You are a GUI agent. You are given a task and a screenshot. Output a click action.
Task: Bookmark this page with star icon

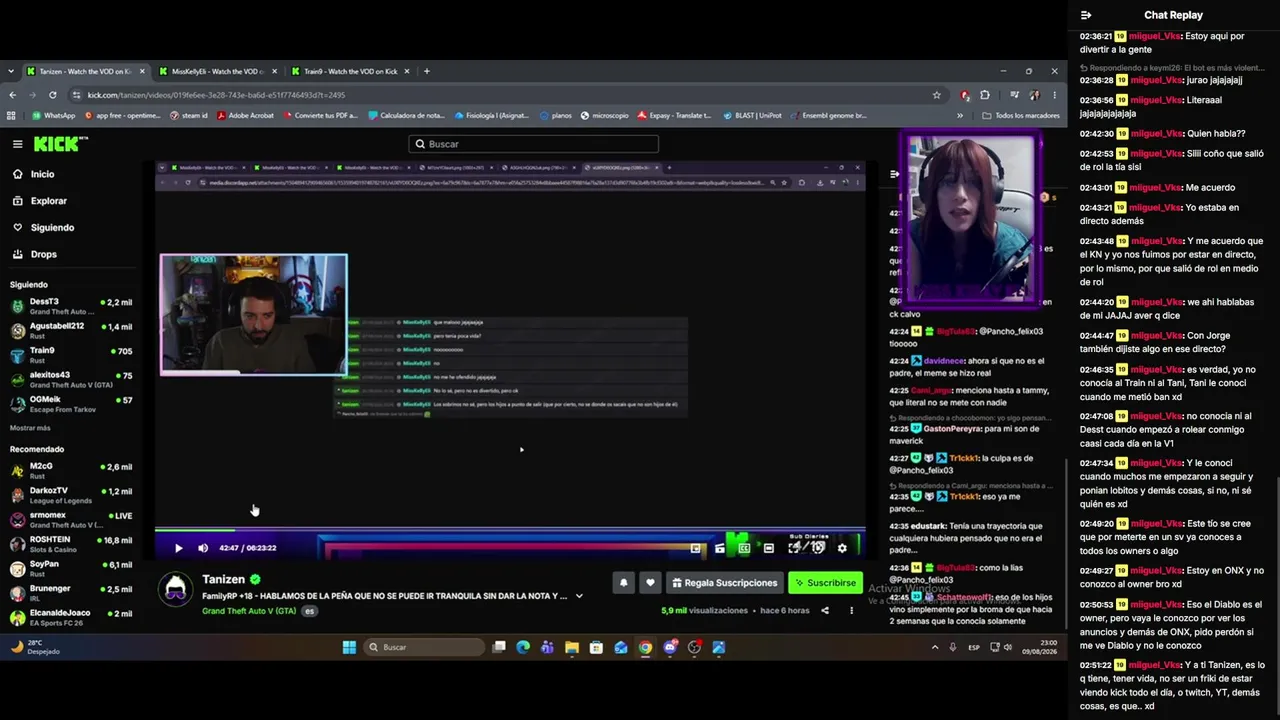pos(936,95)
